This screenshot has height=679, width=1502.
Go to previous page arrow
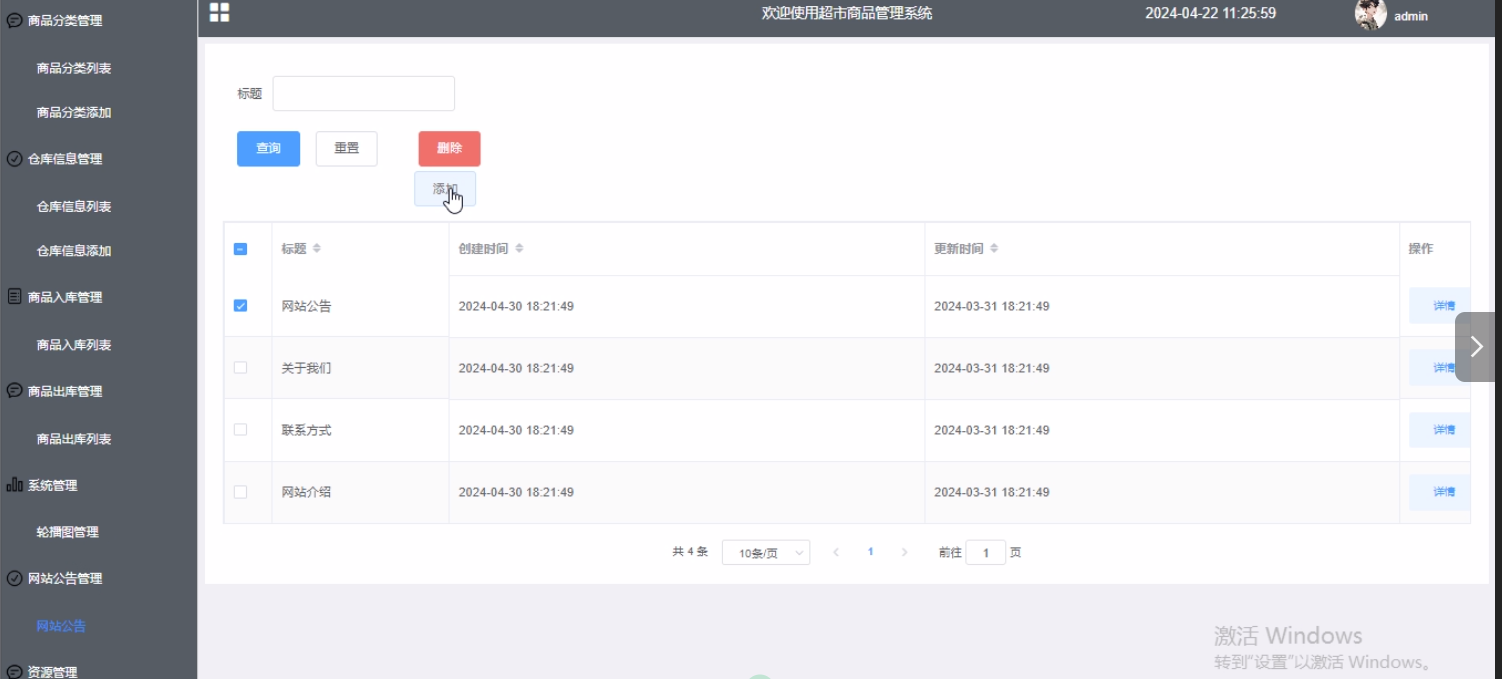pyautogui.click(x=836, y=552)
